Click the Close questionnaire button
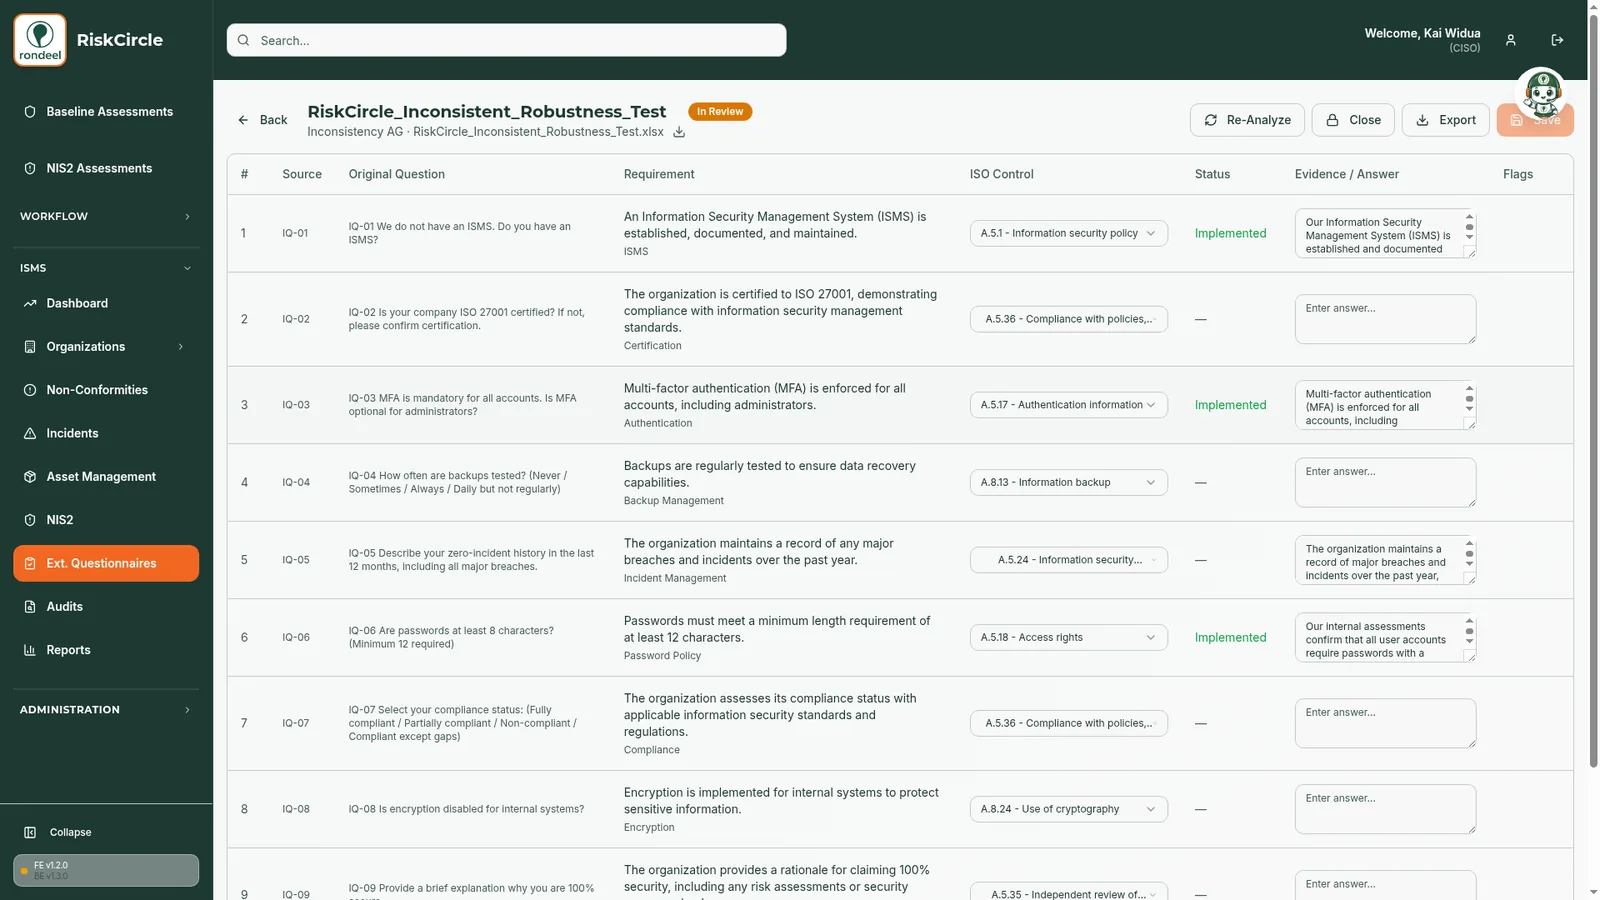Viewport: 1600px width, 900px height. tap(1353, 120)
